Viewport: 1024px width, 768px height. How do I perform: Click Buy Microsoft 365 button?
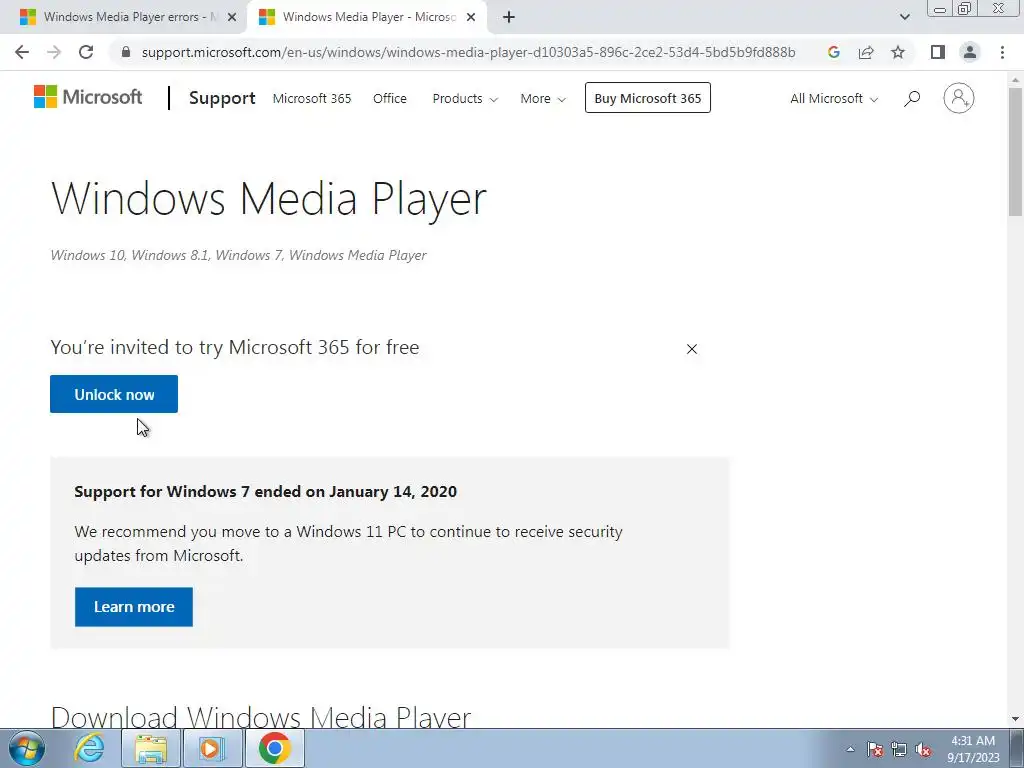pyautogui.click(x=647, y=98)
